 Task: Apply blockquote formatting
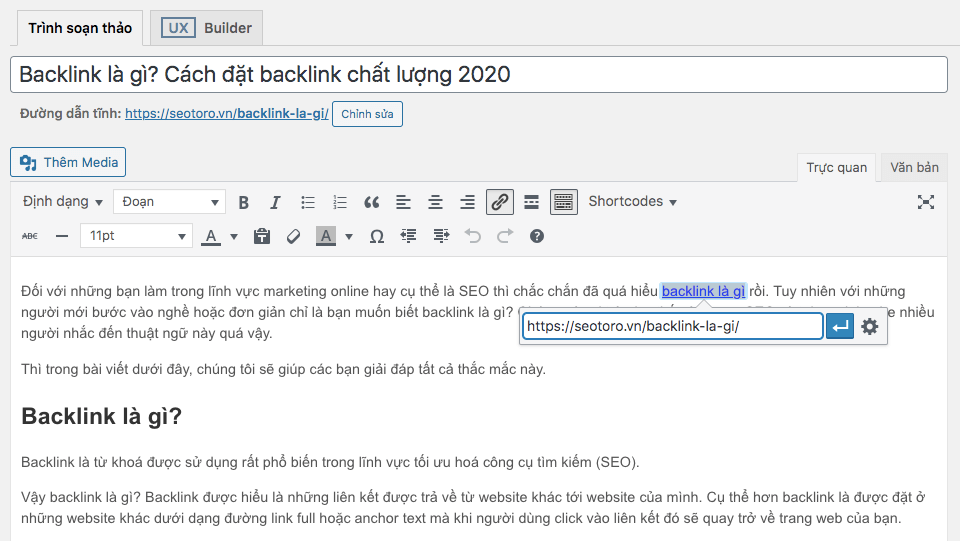371,202
